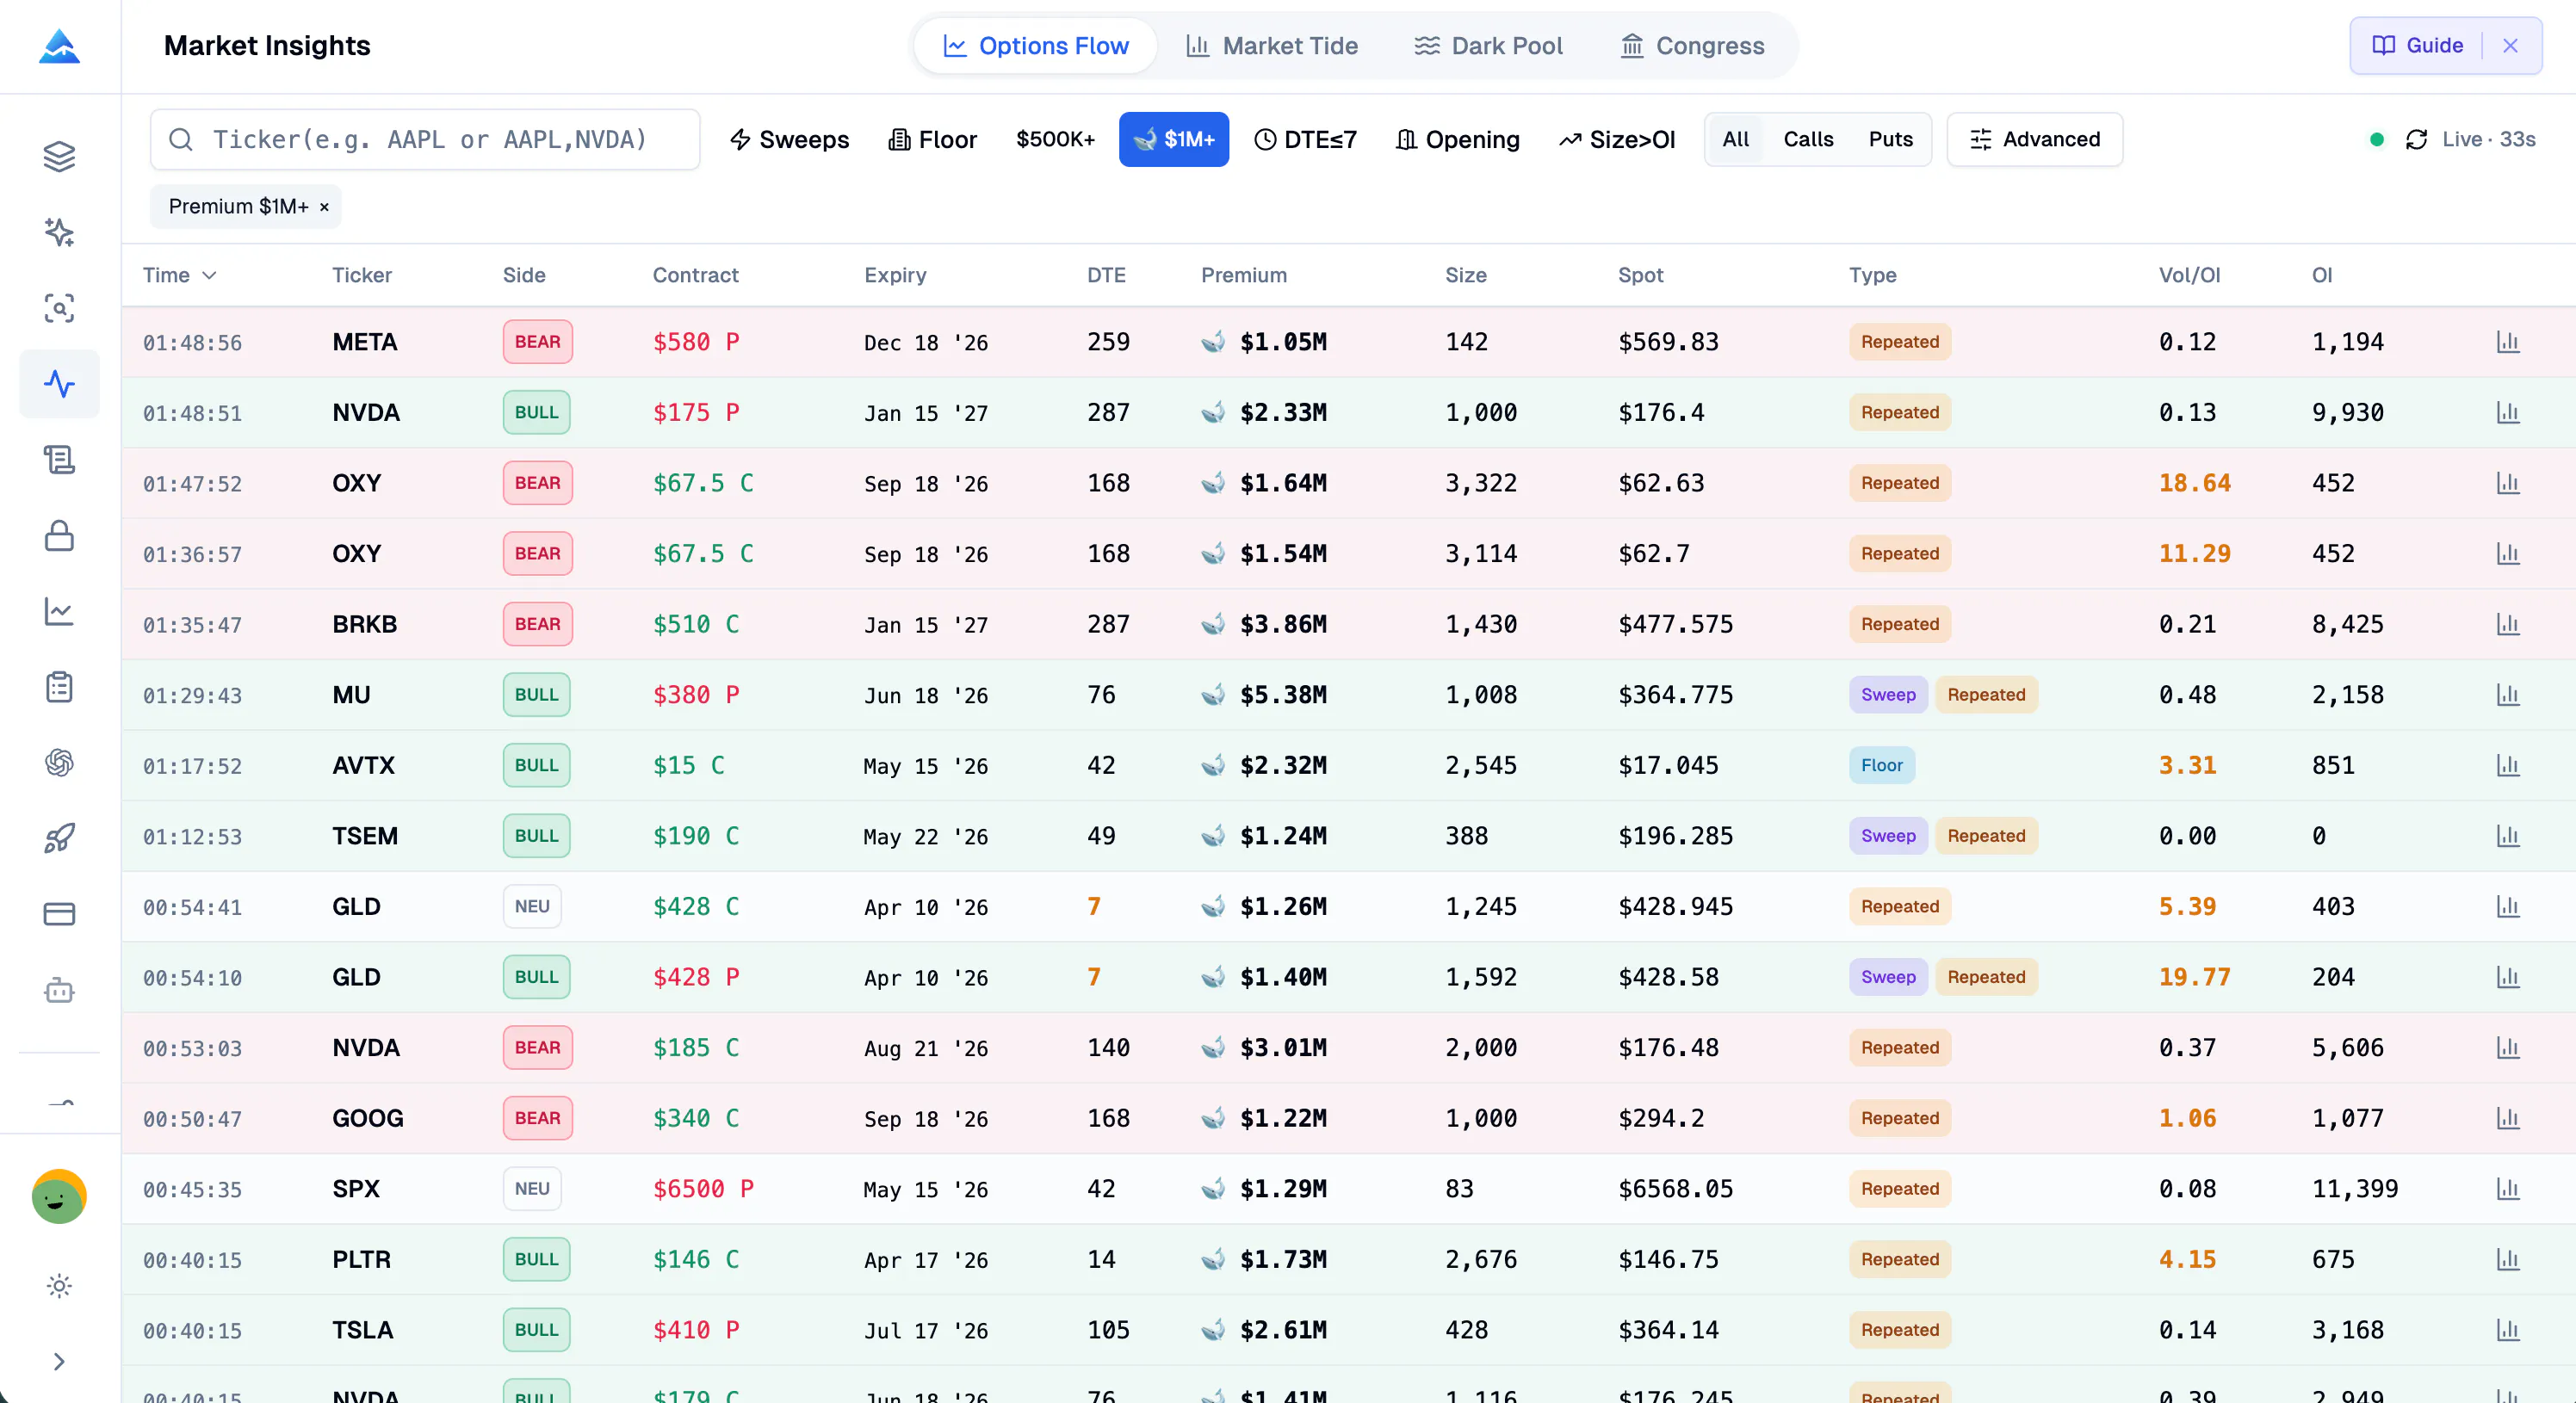Open chart for the MU row
Viewport: 2576px width, 1403px height.
click(x=2507, y=695)
